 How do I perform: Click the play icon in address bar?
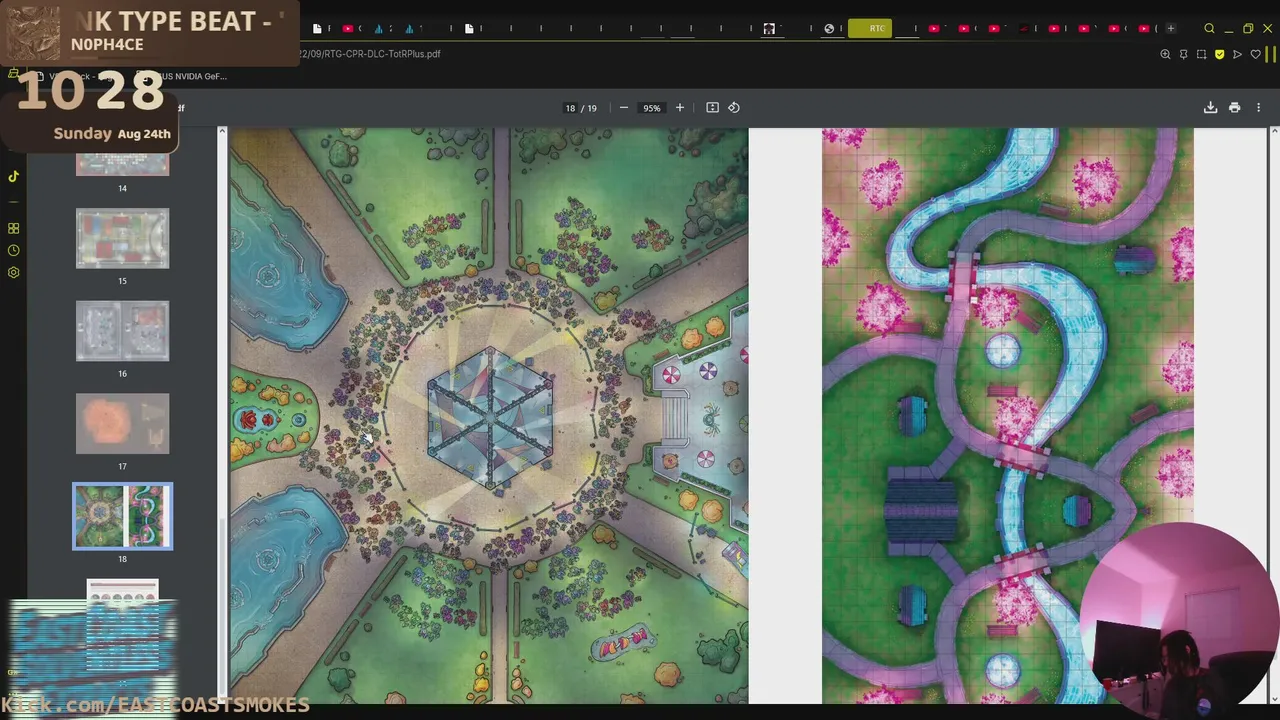[1237, 54]
